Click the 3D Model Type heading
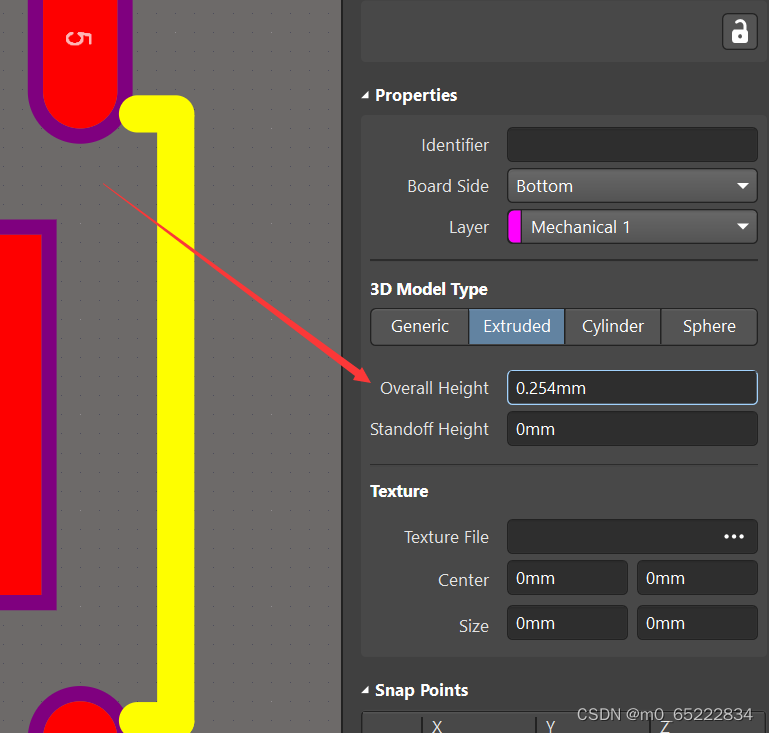The height and width of the screenshot is (733, 769). 429,289
